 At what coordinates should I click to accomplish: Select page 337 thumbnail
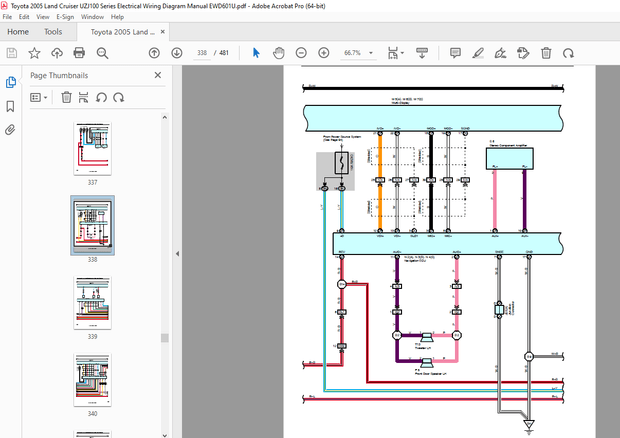pyautogui.click(x=93, y=149)
